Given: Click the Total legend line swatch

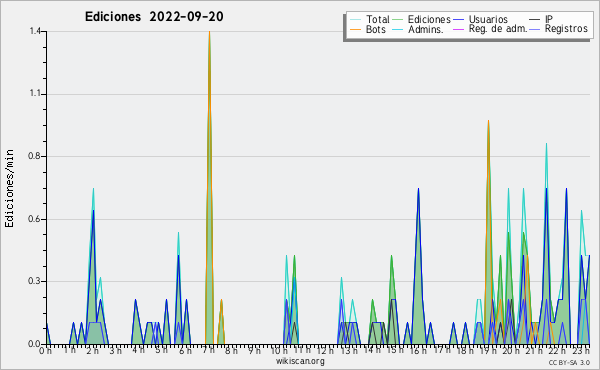Looking at the screenshot, I should [355, 20].
